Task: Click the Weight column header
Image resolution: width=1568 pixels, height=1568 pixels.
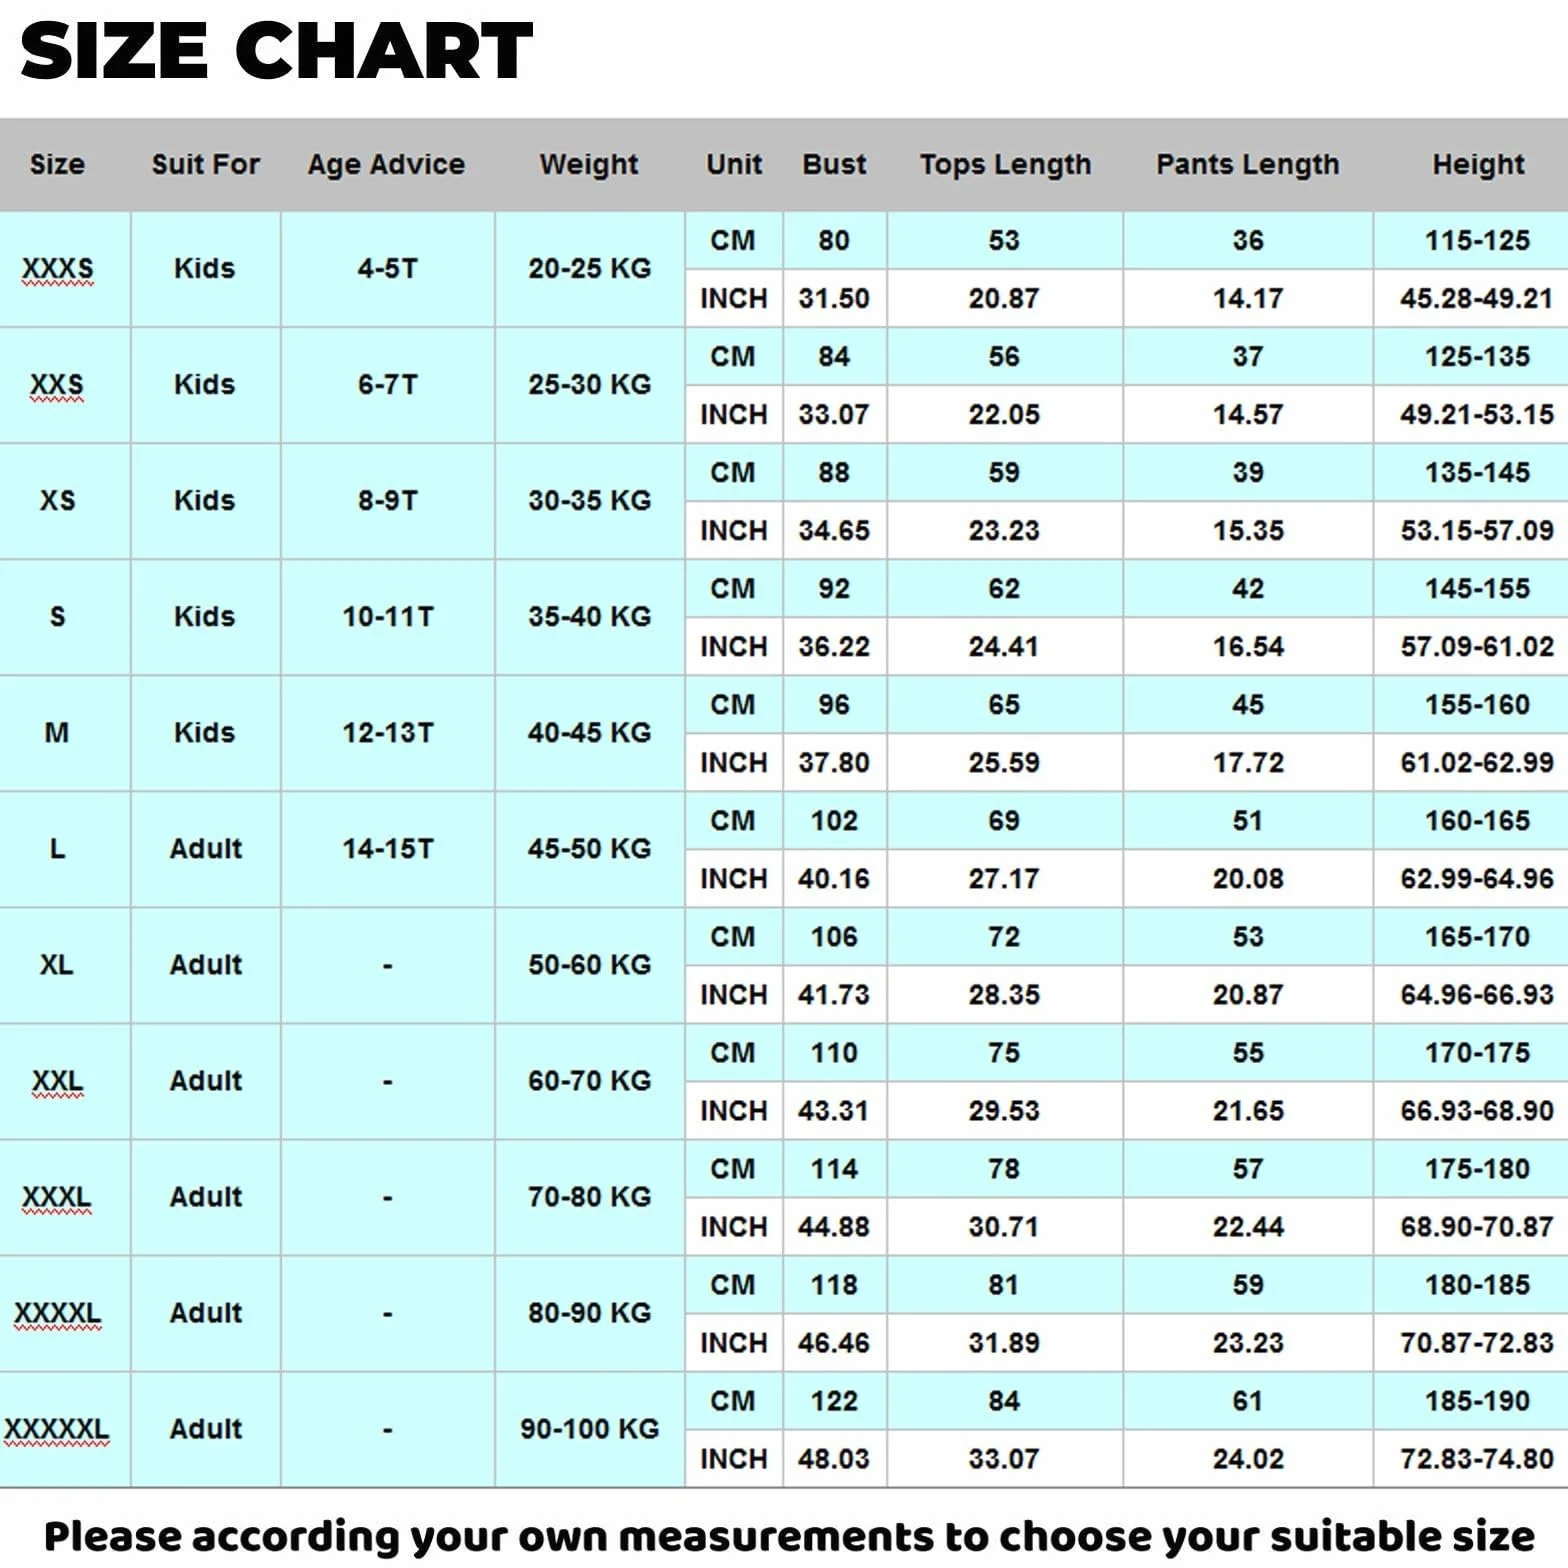Action: [589, 164]
